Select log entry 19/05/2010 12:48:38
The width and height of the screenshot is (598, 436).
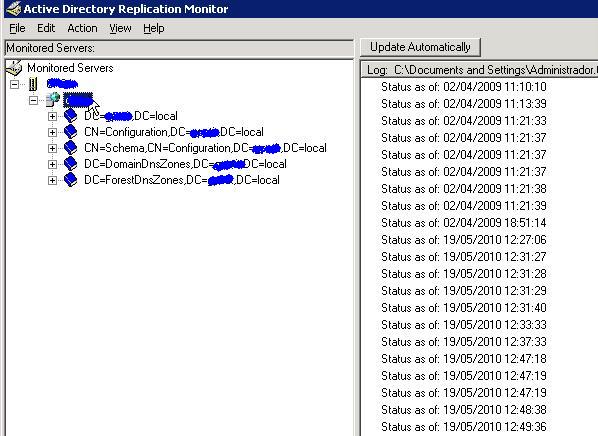coord(464,410)
